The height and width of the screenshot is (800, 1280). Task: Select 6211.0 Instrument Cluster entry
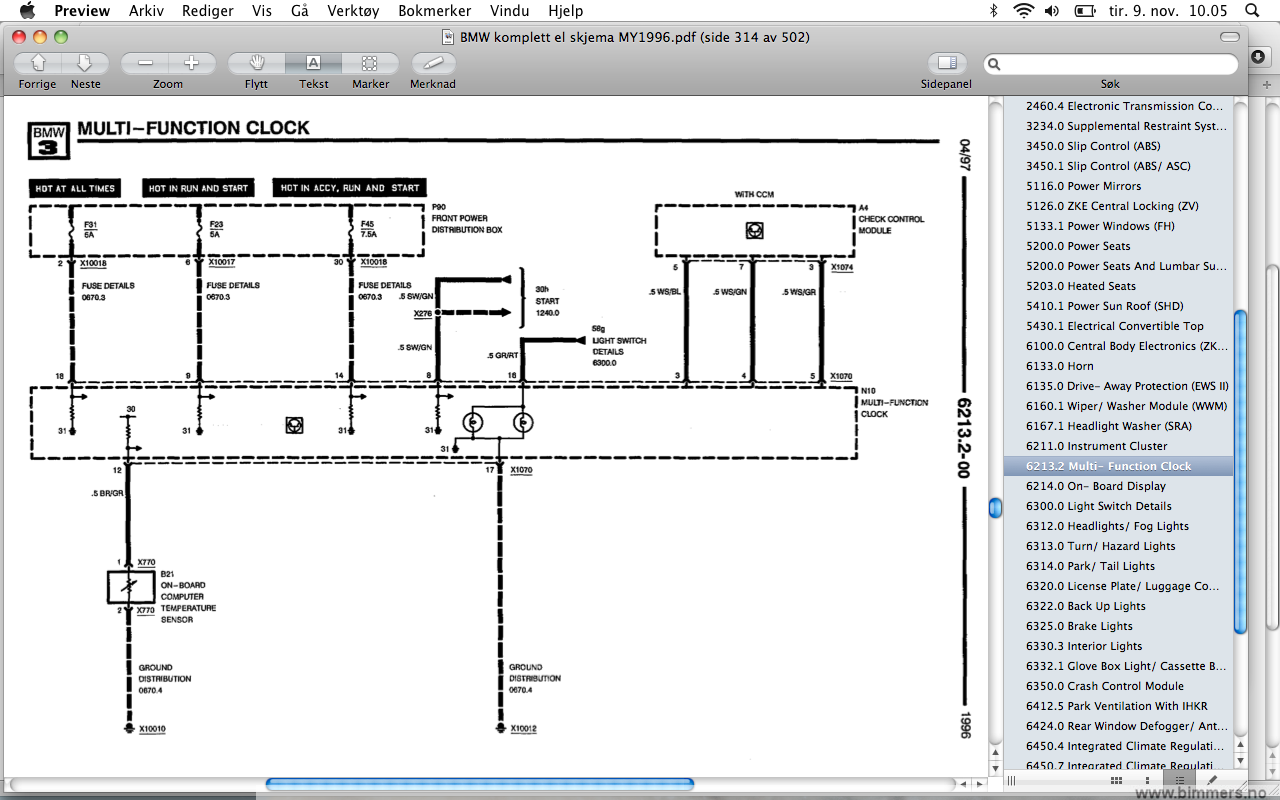tap(1117, 446)
